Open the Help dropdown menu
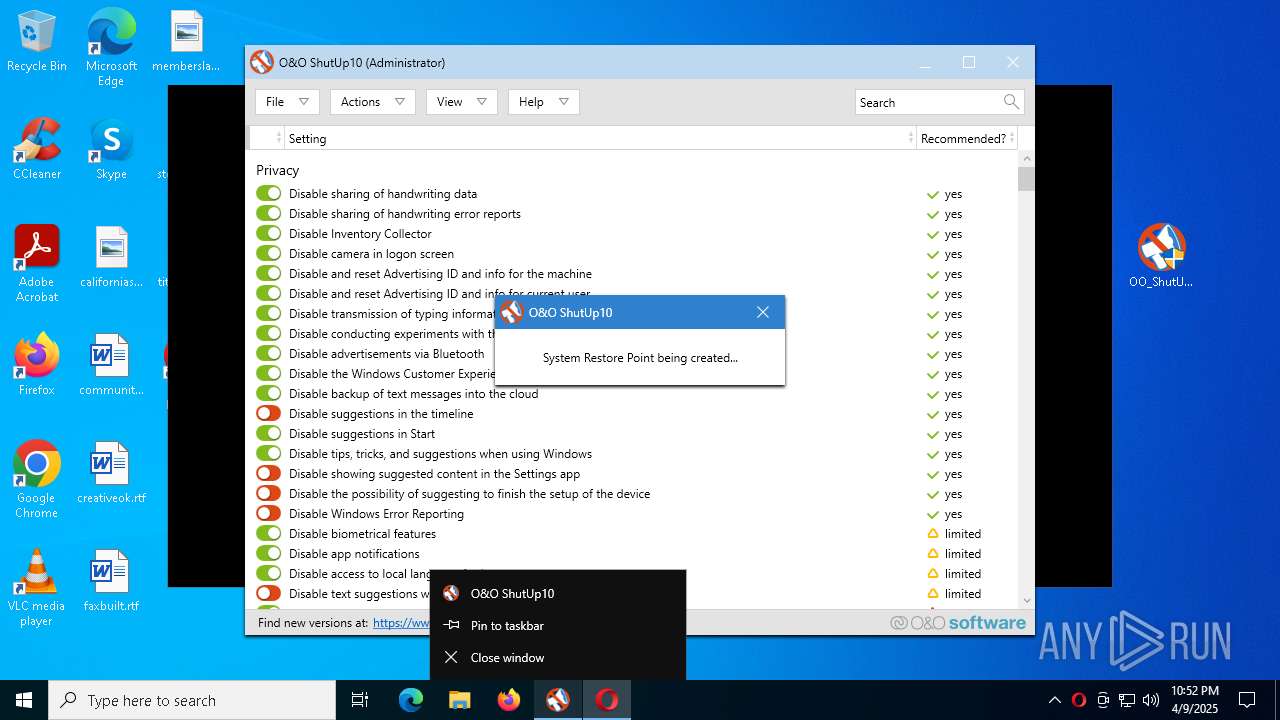 543,102
